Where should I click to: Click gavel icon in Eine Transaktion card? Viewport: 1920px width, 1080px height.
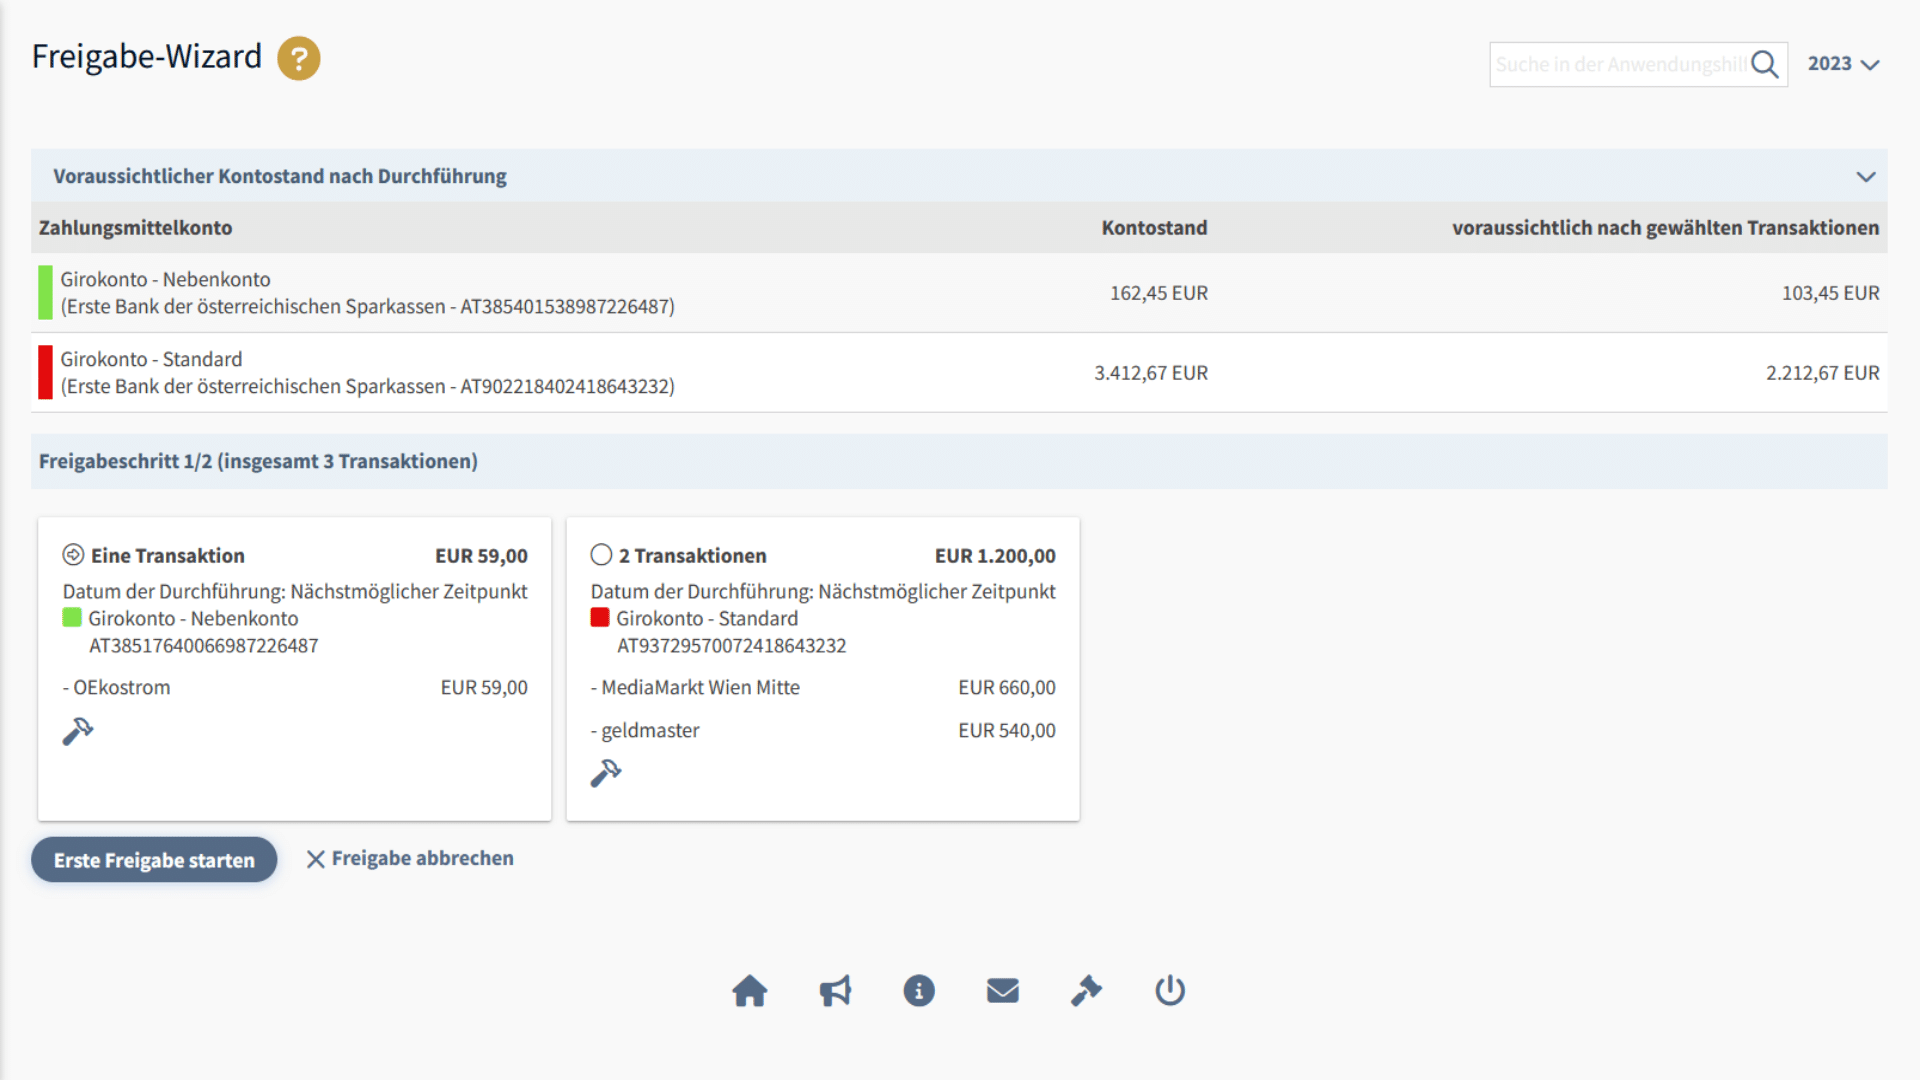click(77, 732)
